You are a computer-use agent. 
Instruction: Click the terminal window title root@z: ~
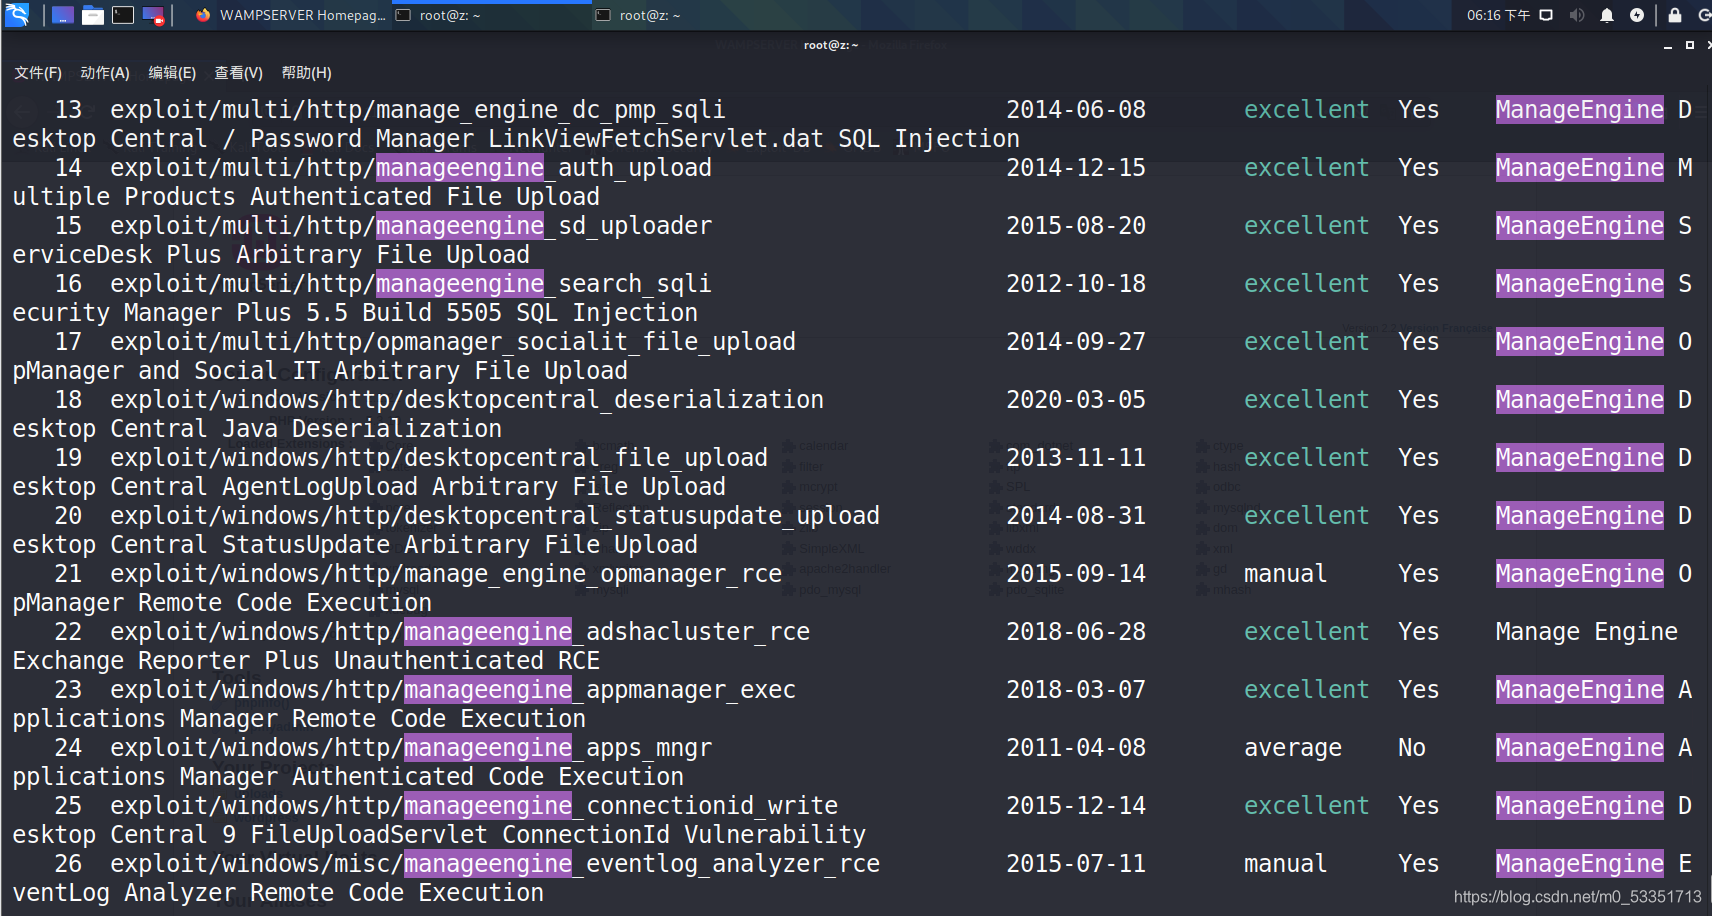point(831,45)
